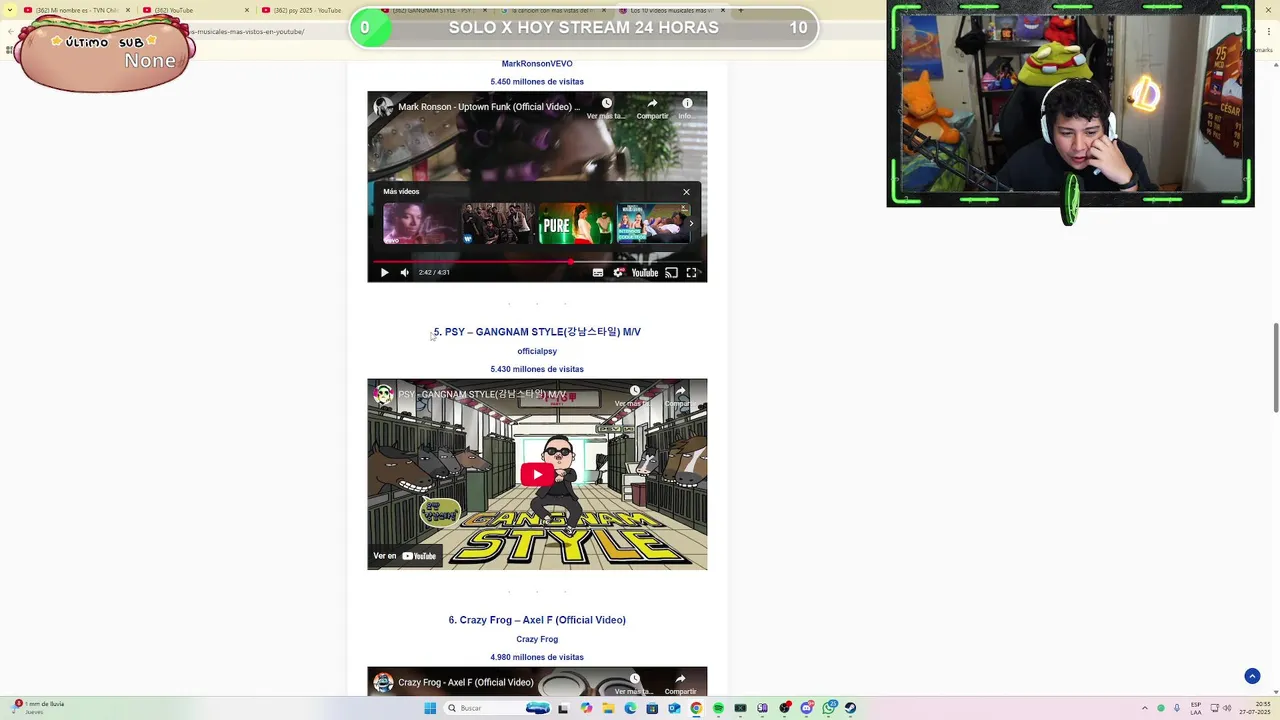Image resolution: width=1280 pixels, height=720 pixels.
Task: Open File Explorer from taskbar
Action: click(608, 708)
